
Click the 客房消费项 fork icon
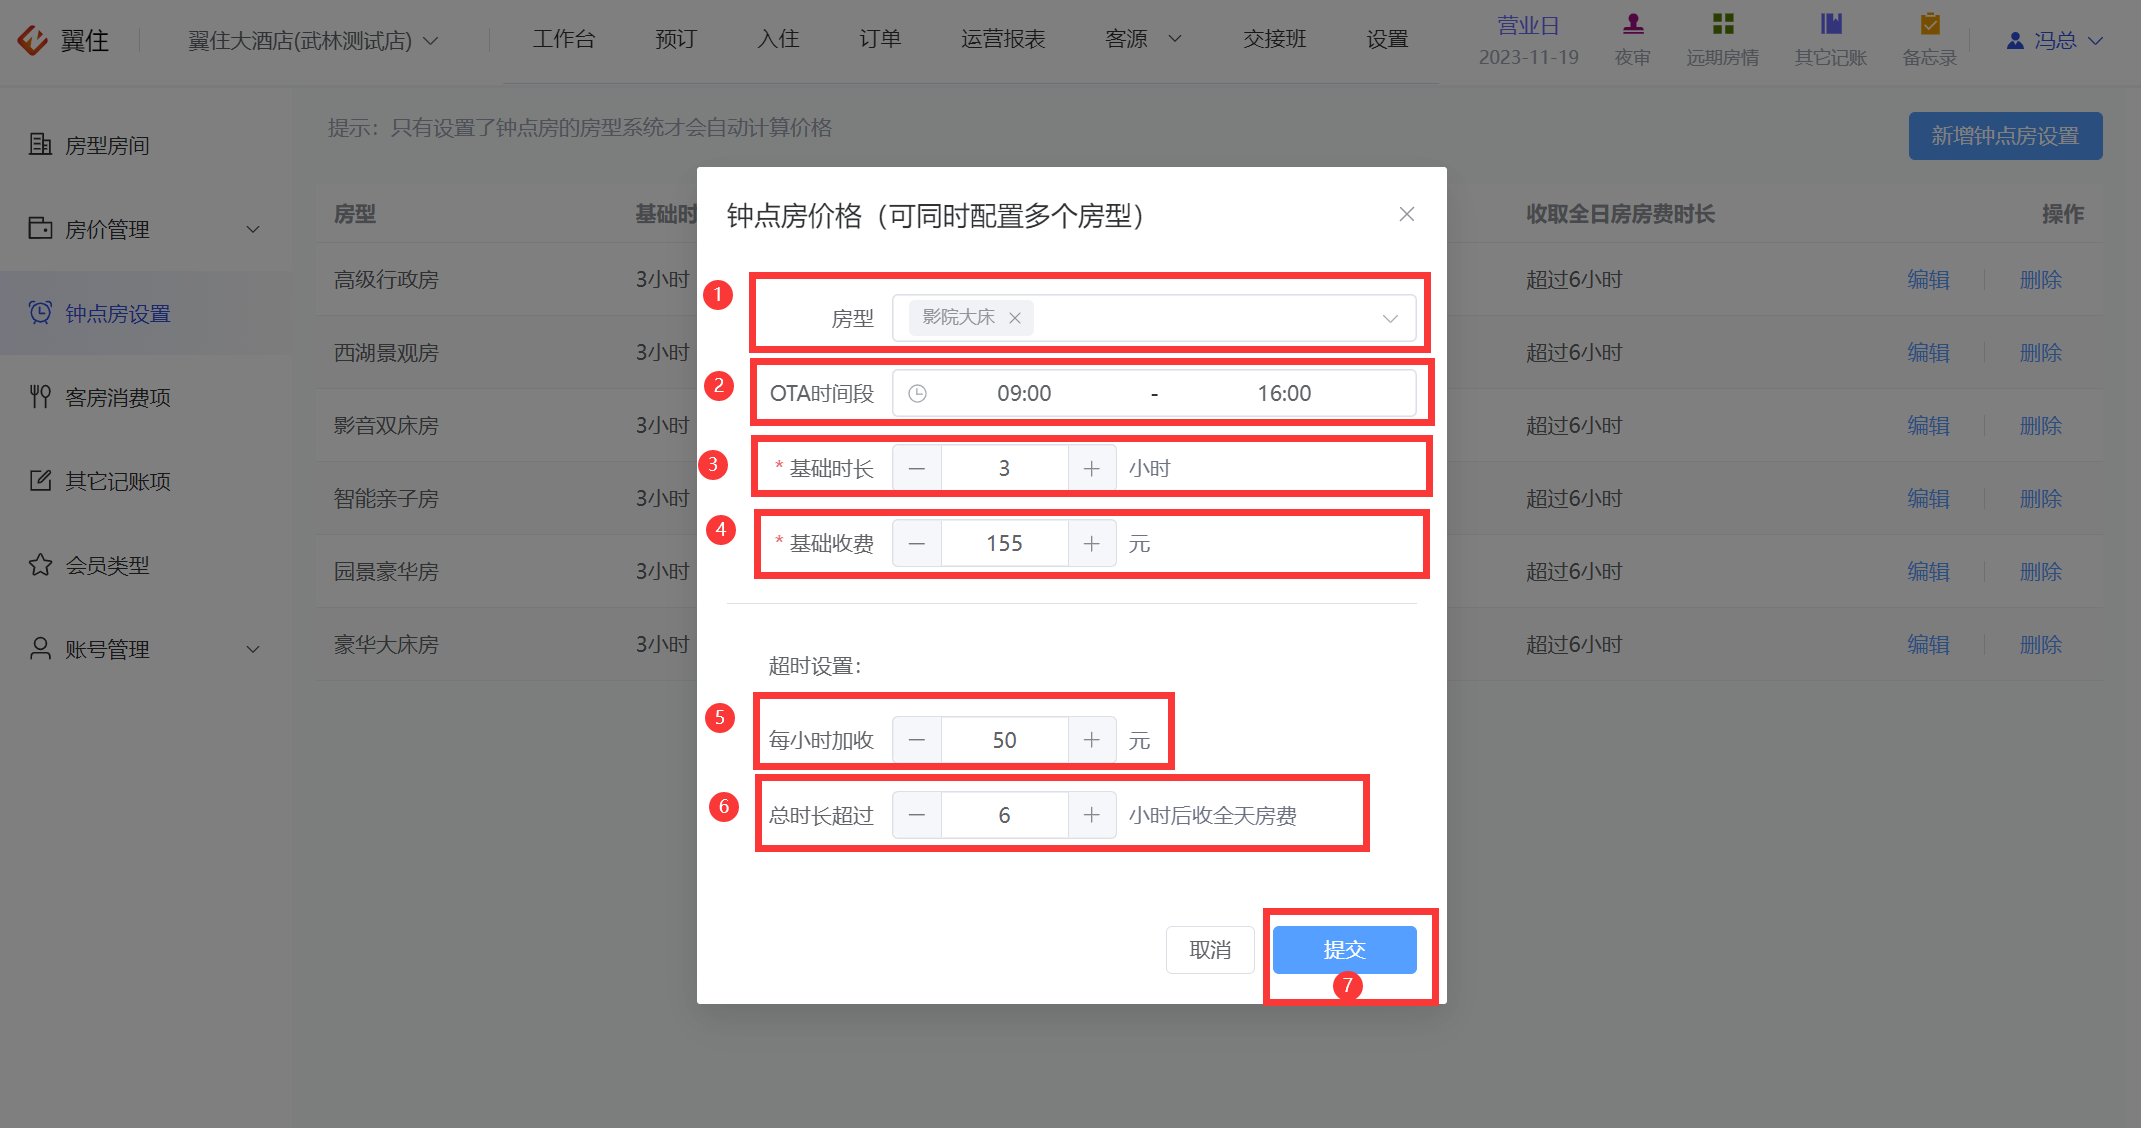[x=40, y=396]
